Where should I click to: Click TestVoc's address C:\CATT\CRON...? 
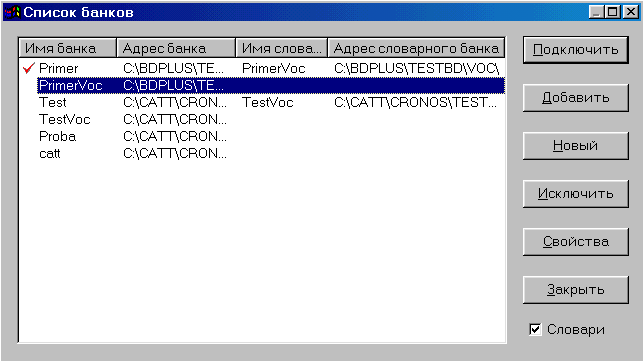[175, 119]
